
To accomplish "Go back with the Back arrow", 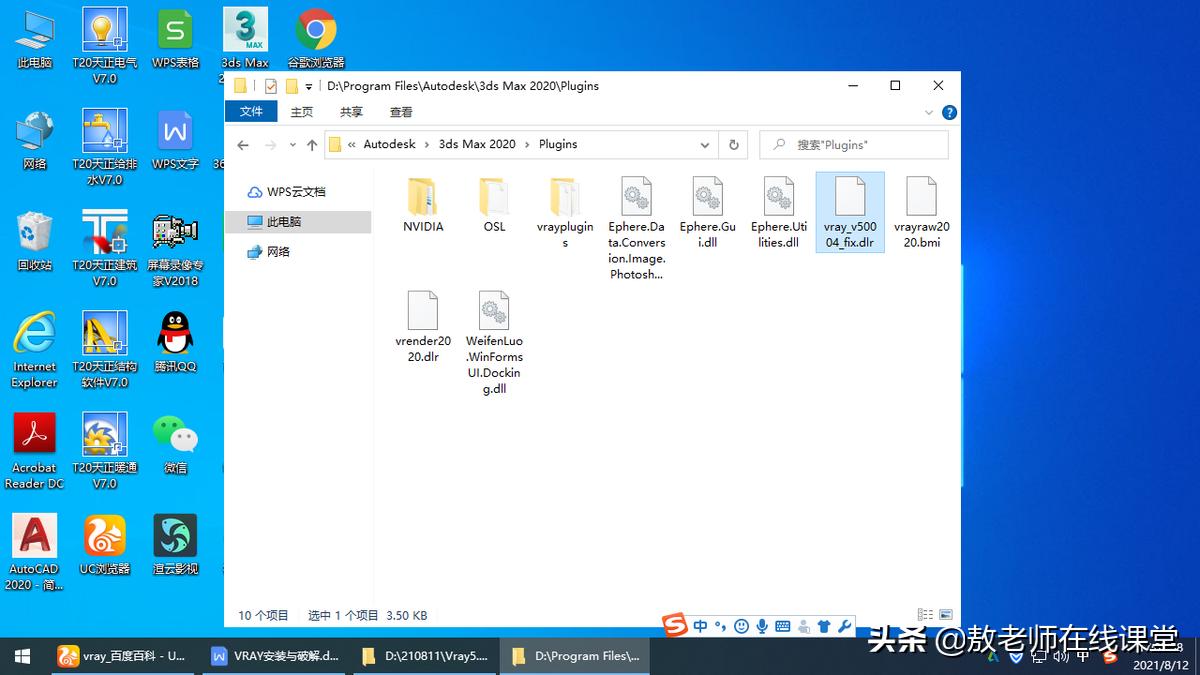I will tap(243, 145).
